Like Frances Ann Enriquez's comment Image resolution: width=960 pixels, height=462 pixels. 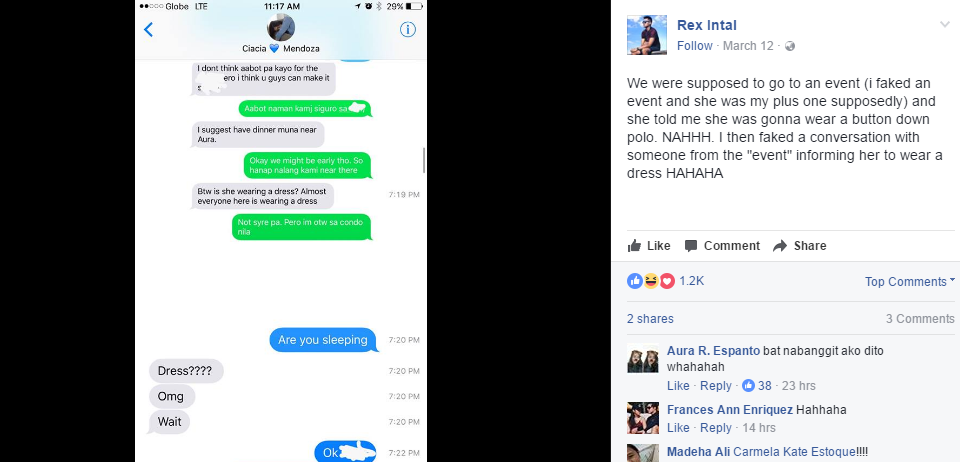(x=678, y=428)
